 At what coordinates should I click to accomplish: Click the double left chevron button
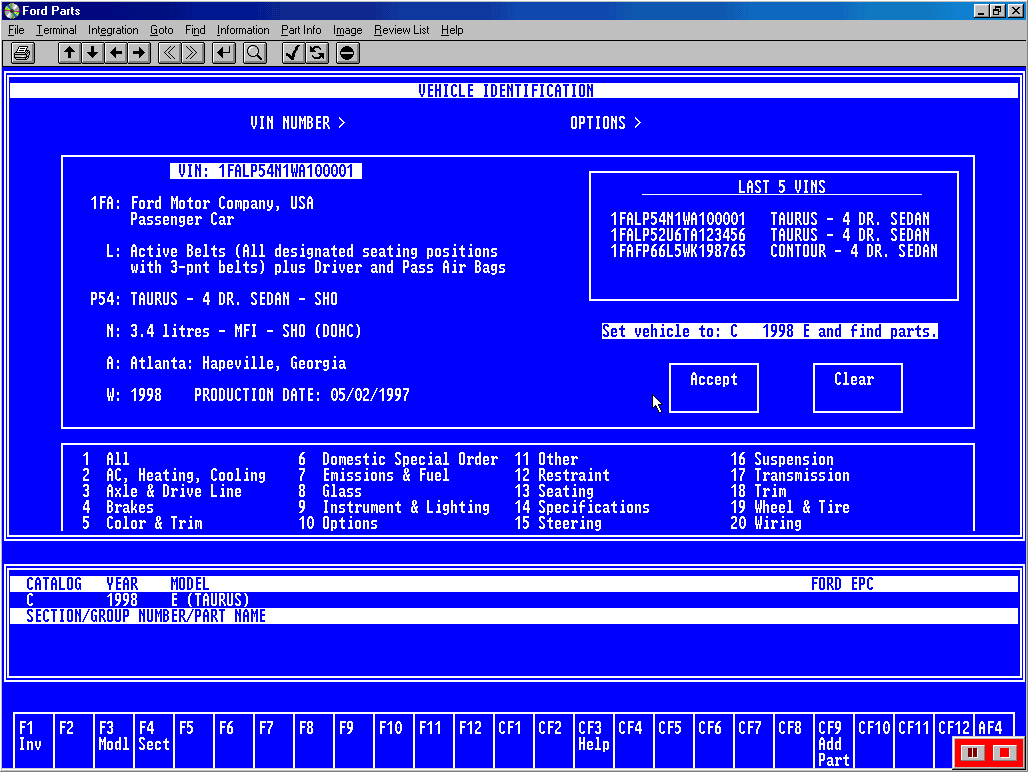pos(169,53)
